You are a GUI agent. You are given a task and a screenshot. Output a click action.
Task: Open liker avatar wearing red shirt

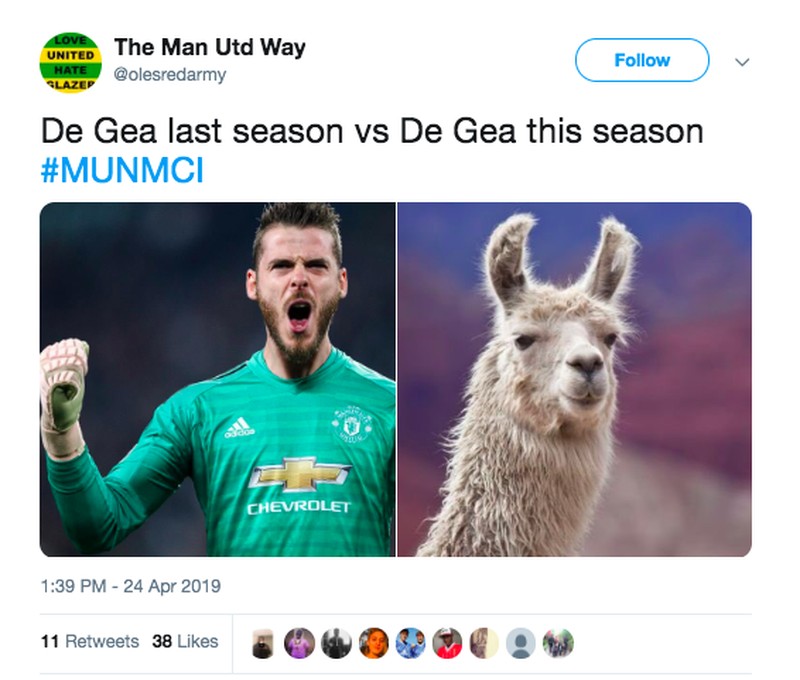pyautogui.click(x=447, y=643)
